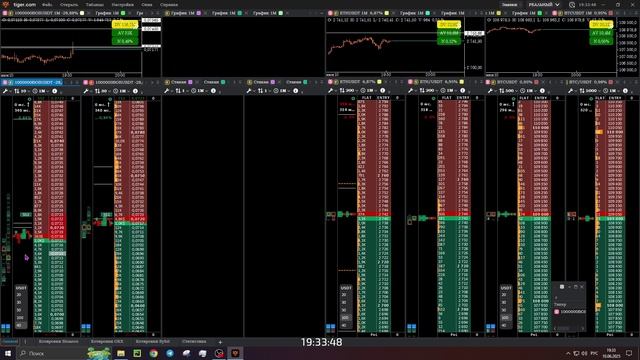Open Telegram from the taskbar
This screenshot has width=640, height=360.
coord(170,353)
